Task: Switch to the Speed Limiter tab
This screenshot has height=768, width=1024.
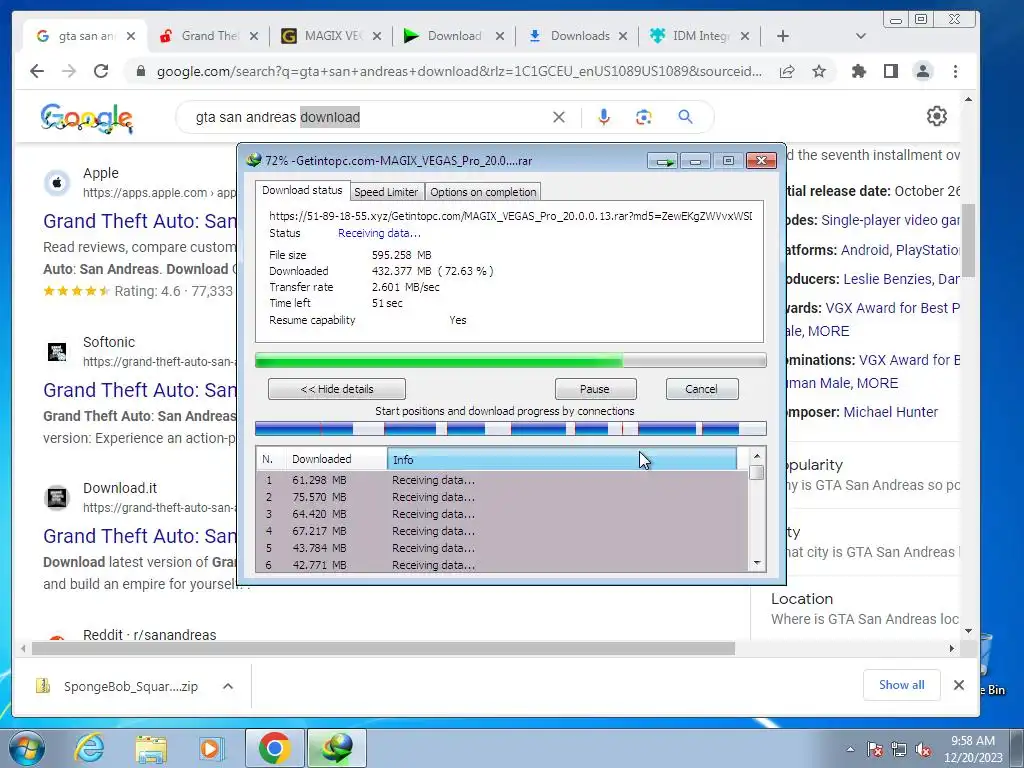Action: (x=386, y=192)
